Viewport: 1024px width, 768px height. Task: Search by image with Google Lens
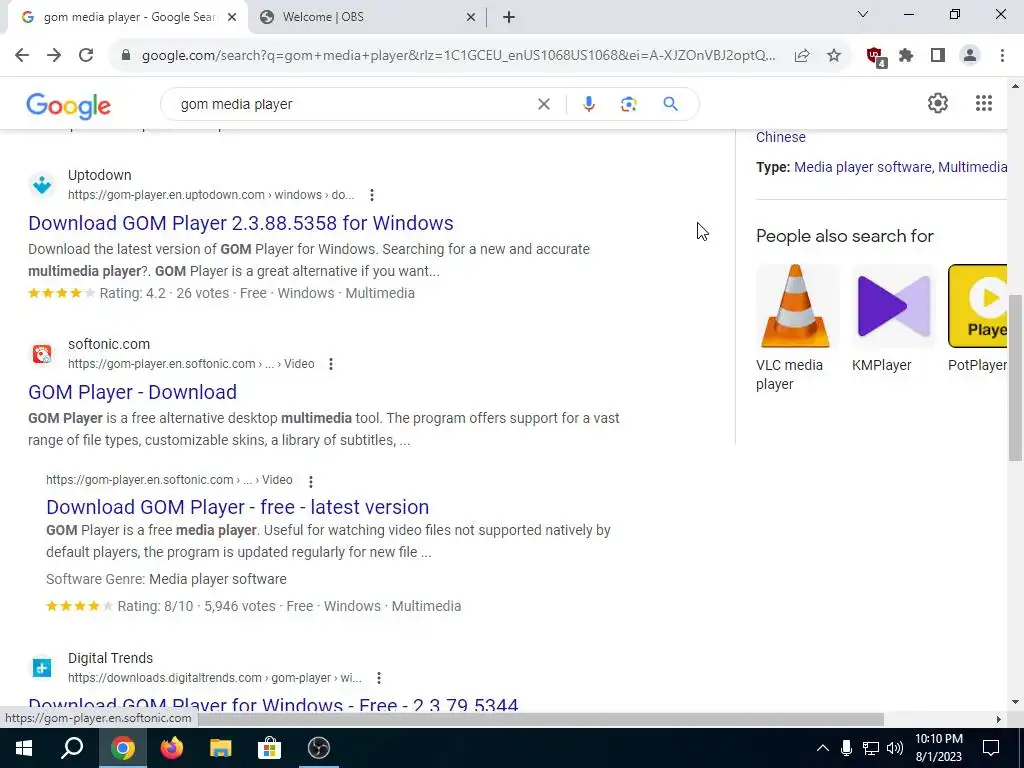(x=628, y=104)
